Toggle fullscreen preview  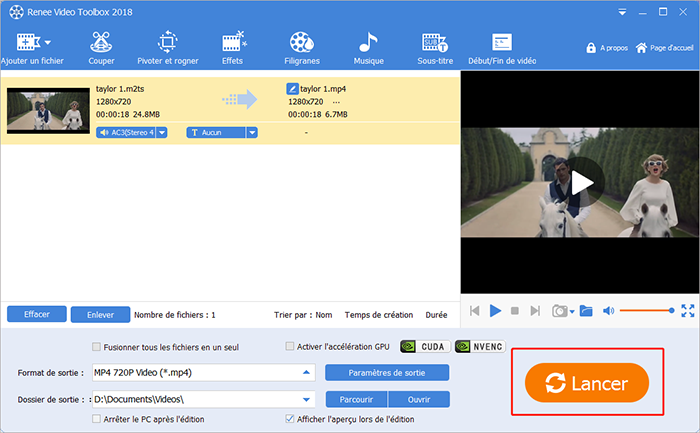pos(688,311)
